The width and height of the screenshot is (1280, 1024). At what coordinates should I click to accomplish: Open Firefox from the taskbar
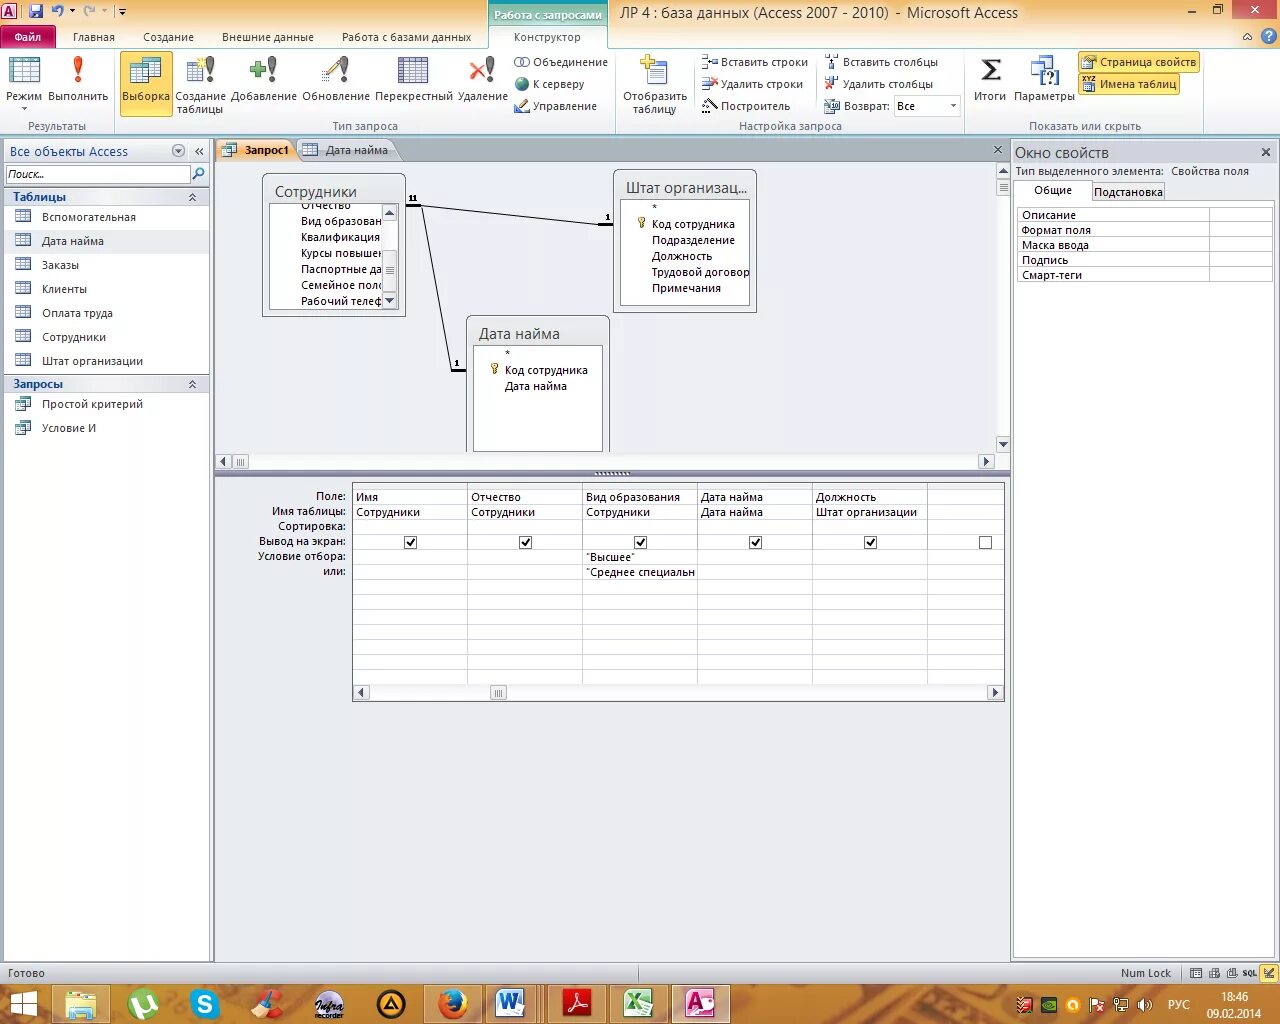point(453,1003)
